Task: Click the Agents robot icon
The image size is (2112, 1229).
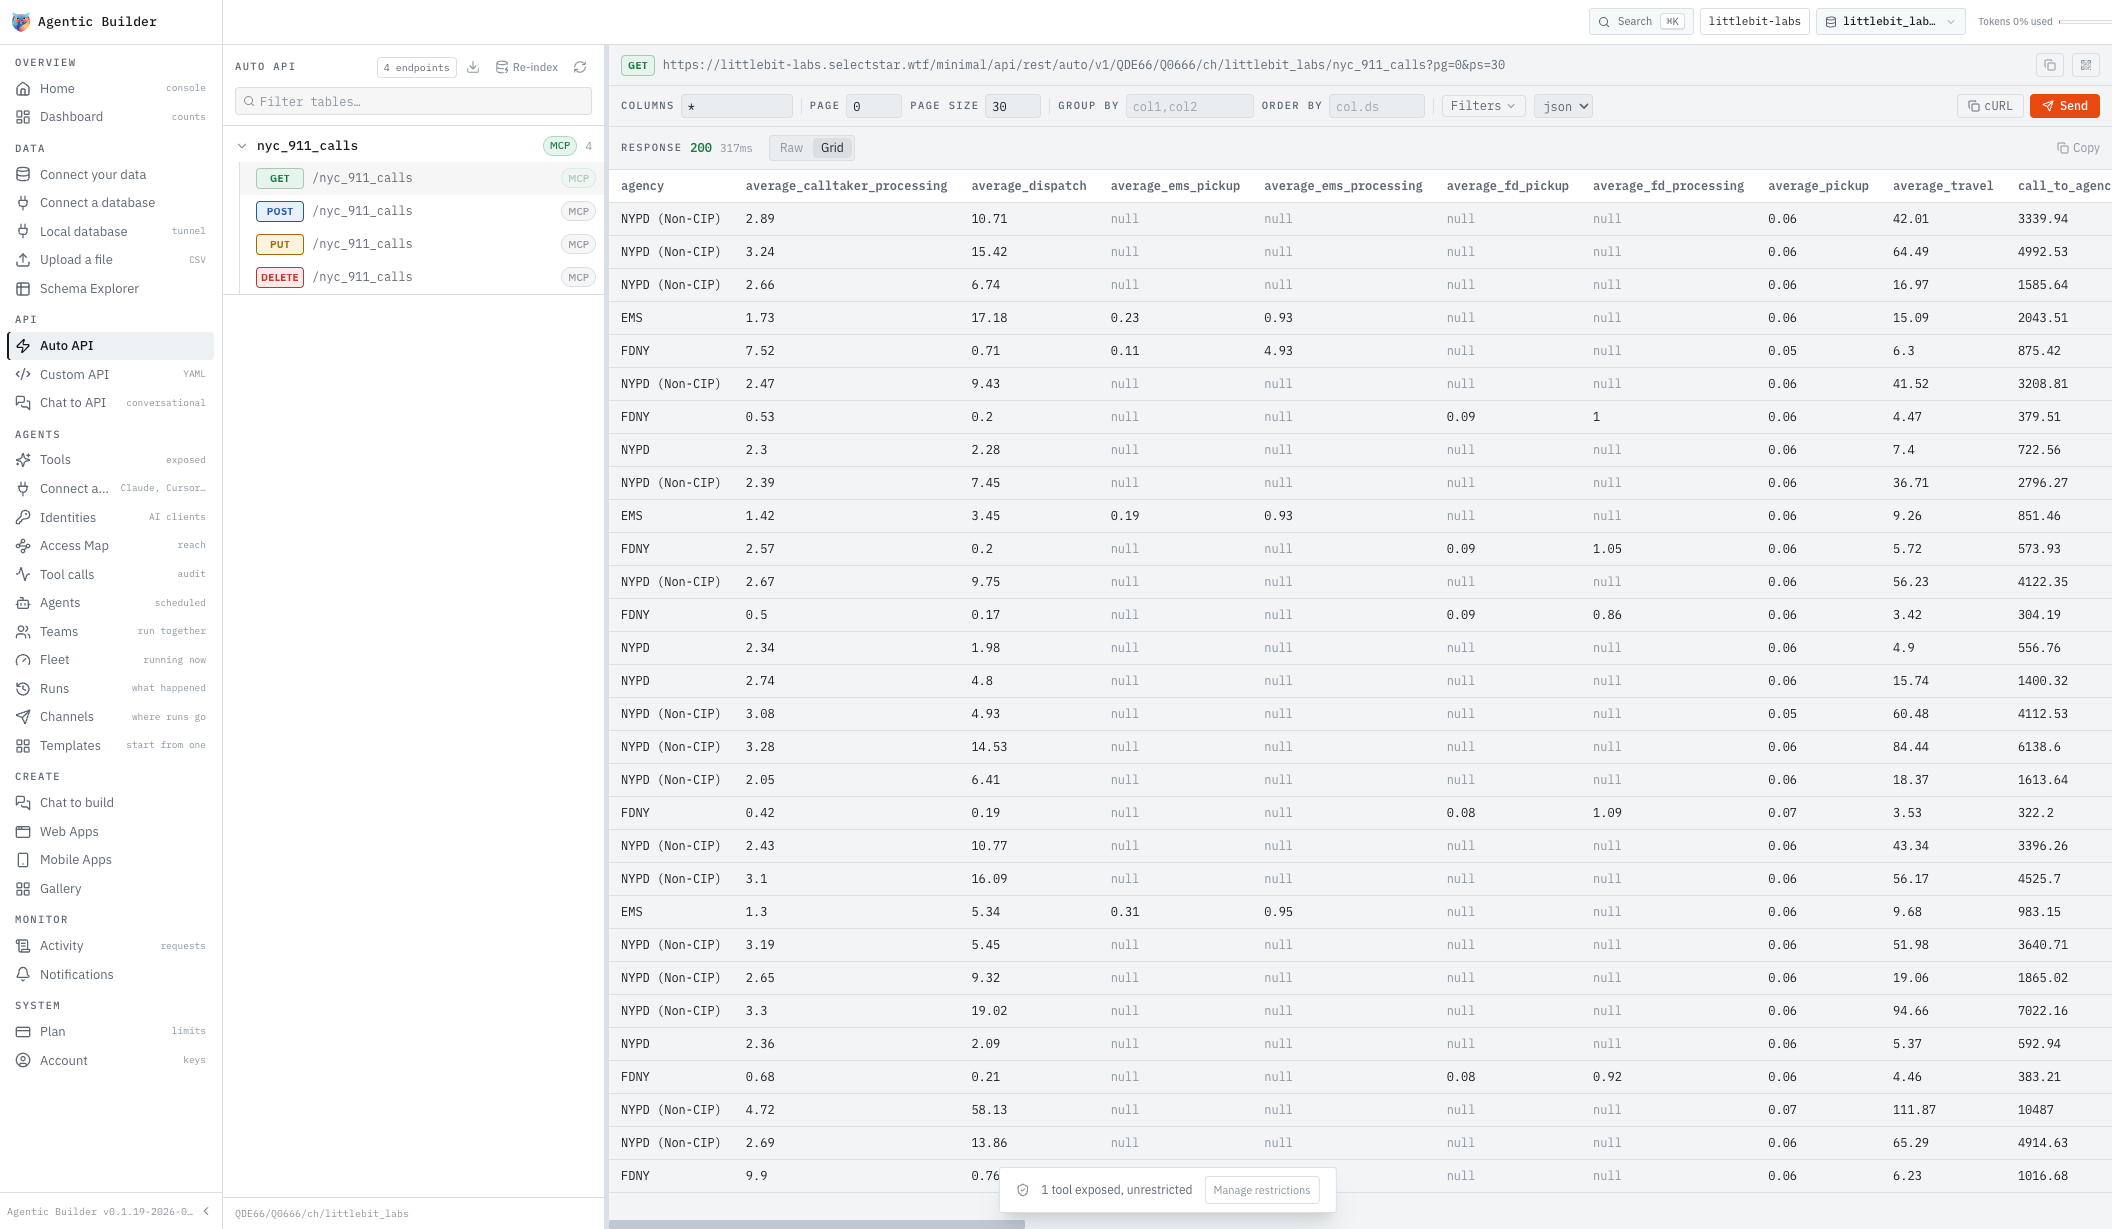Action: (x=23, y=603)
